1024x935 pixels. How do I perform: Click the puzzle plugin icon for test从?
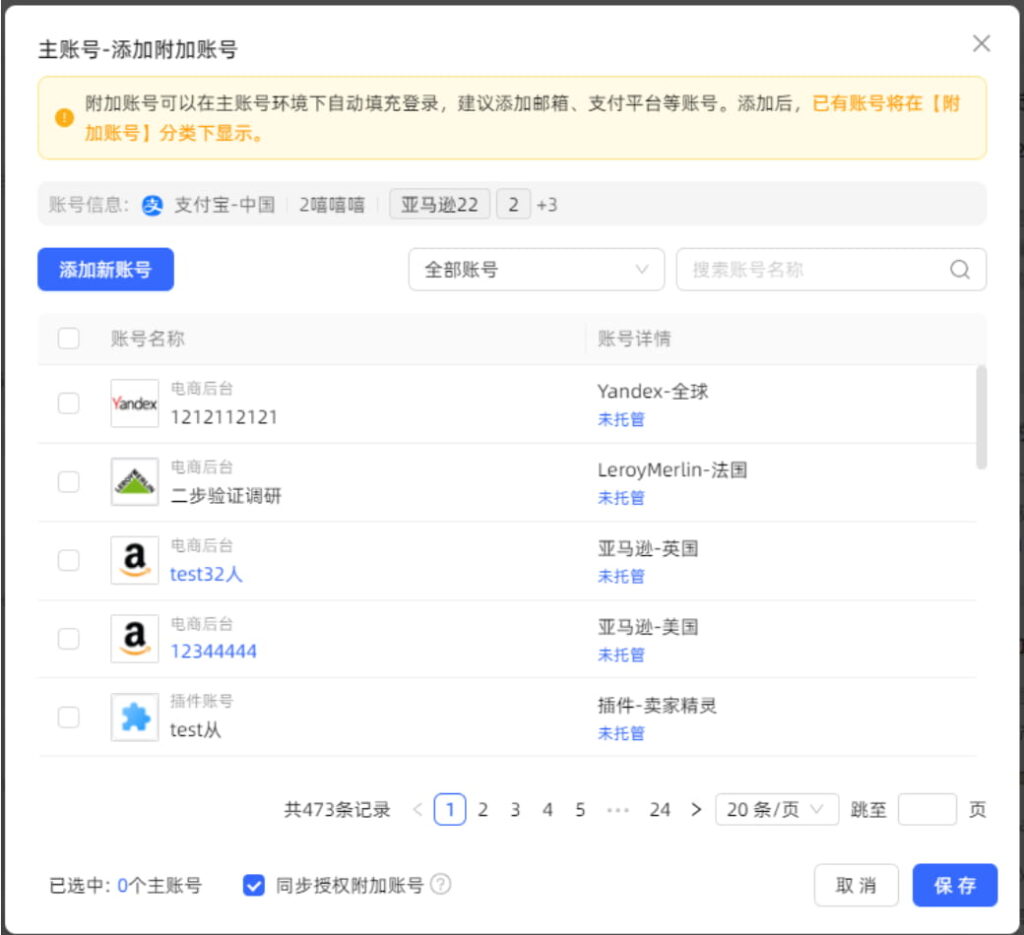pyautogui.click(x=134, y=717)
